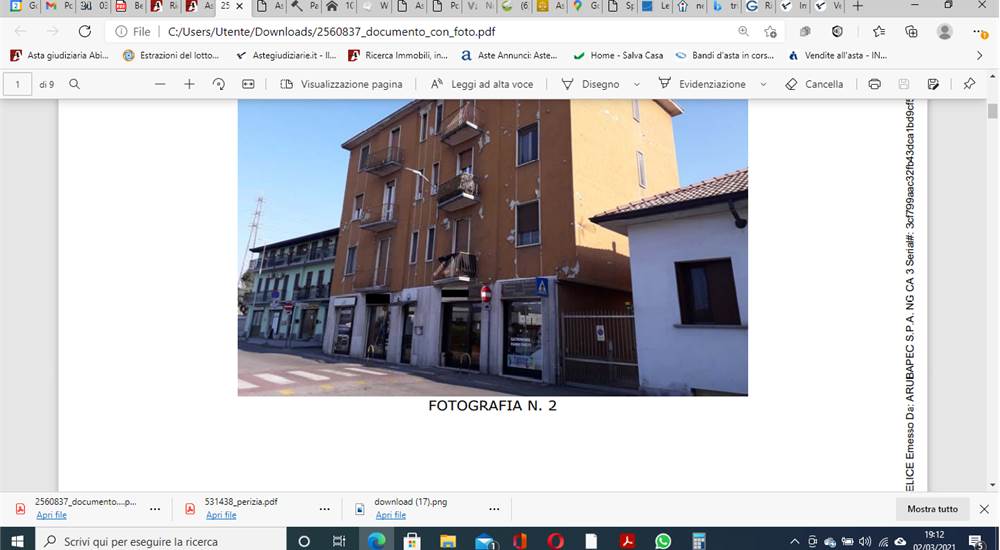Click the page number input field
The width and height of the screenshot is (1000, 550).
(x=17, y=84)
